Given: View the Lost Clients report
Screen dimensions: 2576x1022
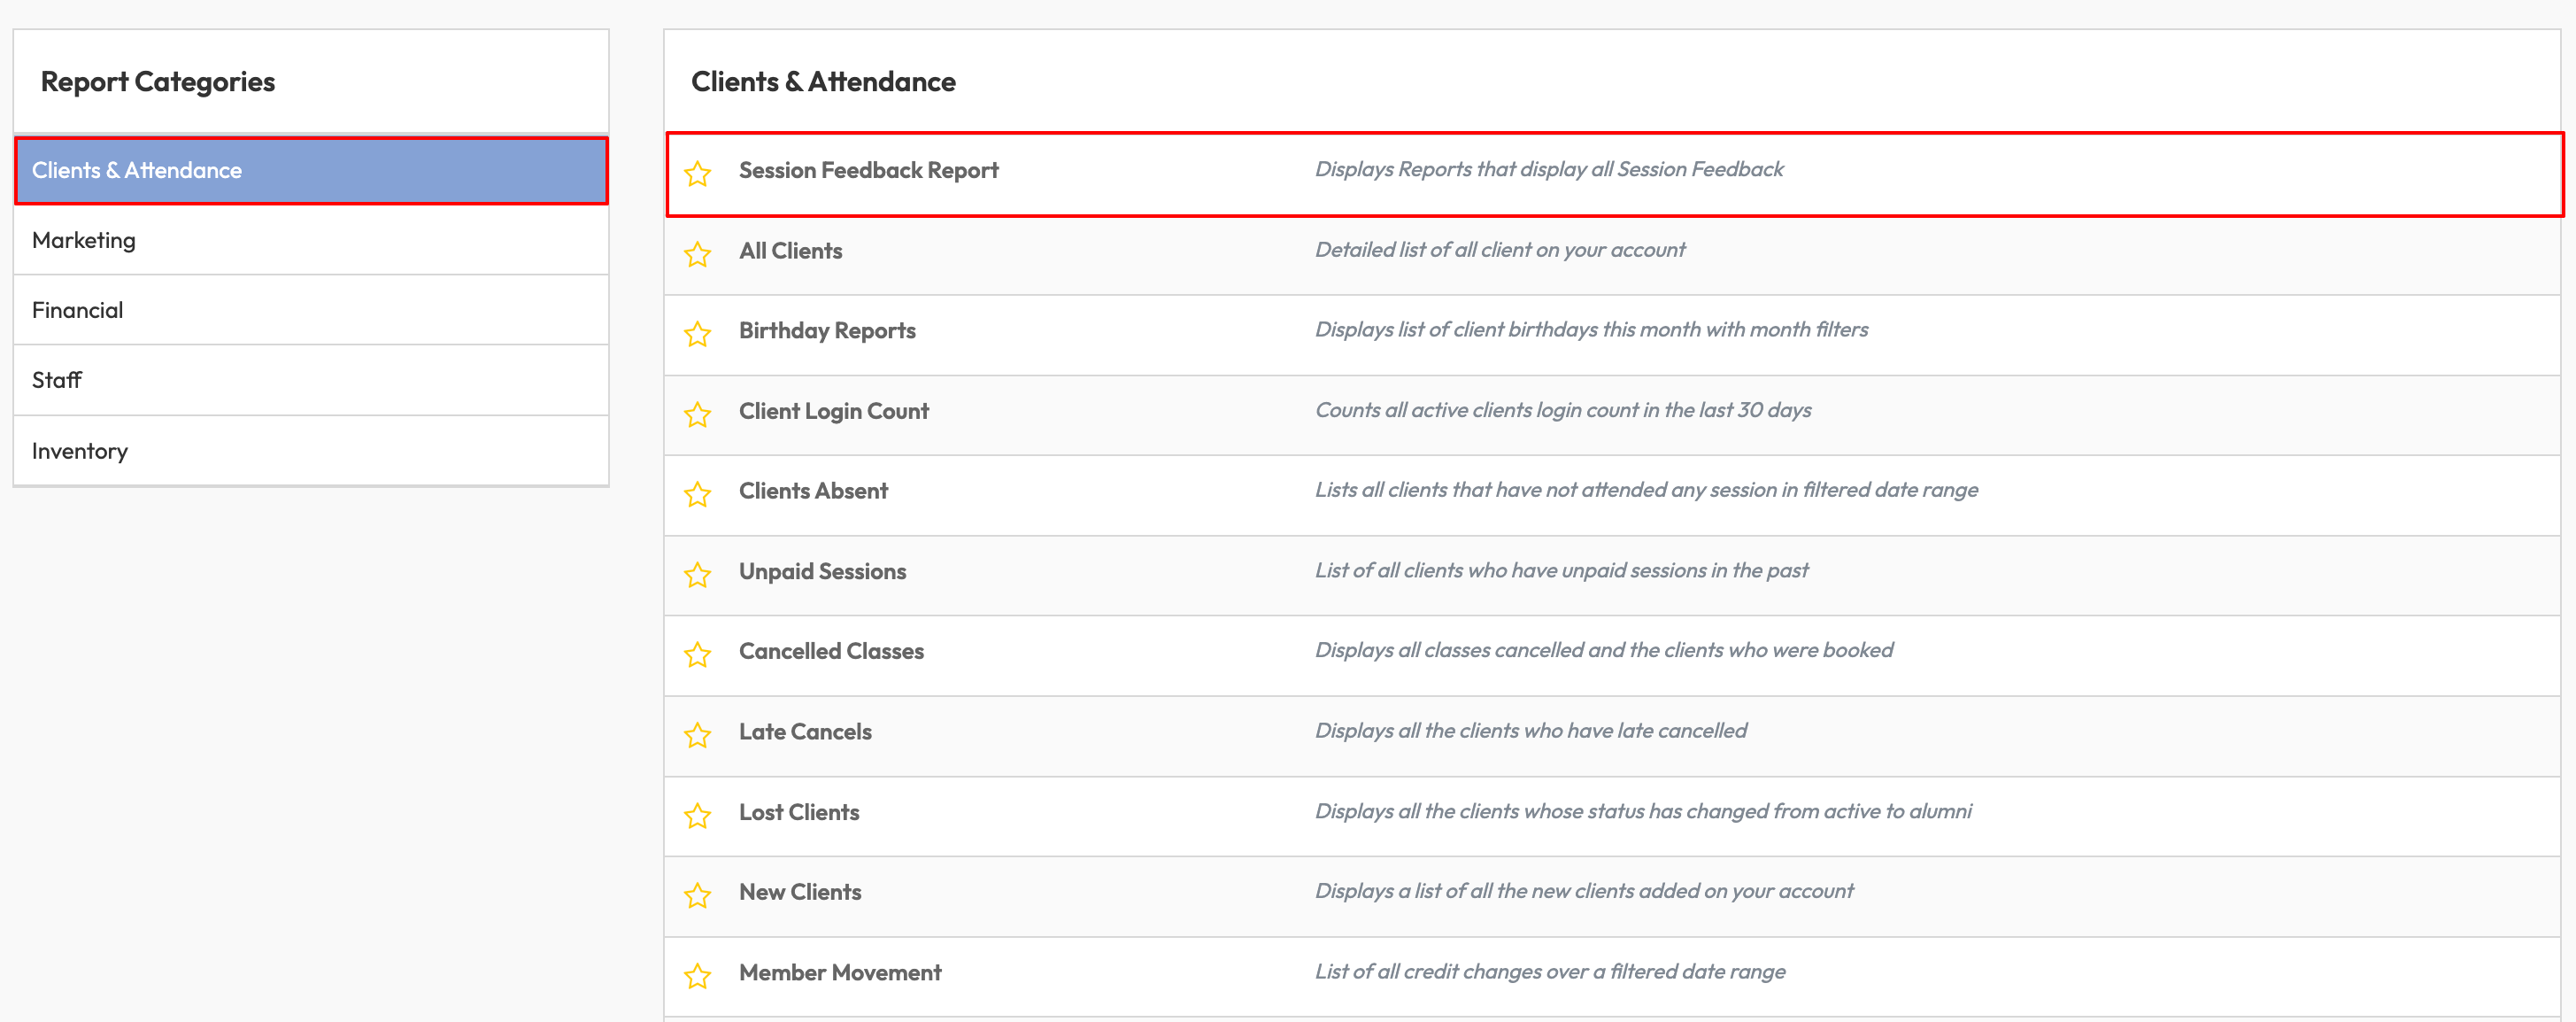Looking at the screenshot, I should click(x=799, y=812).
